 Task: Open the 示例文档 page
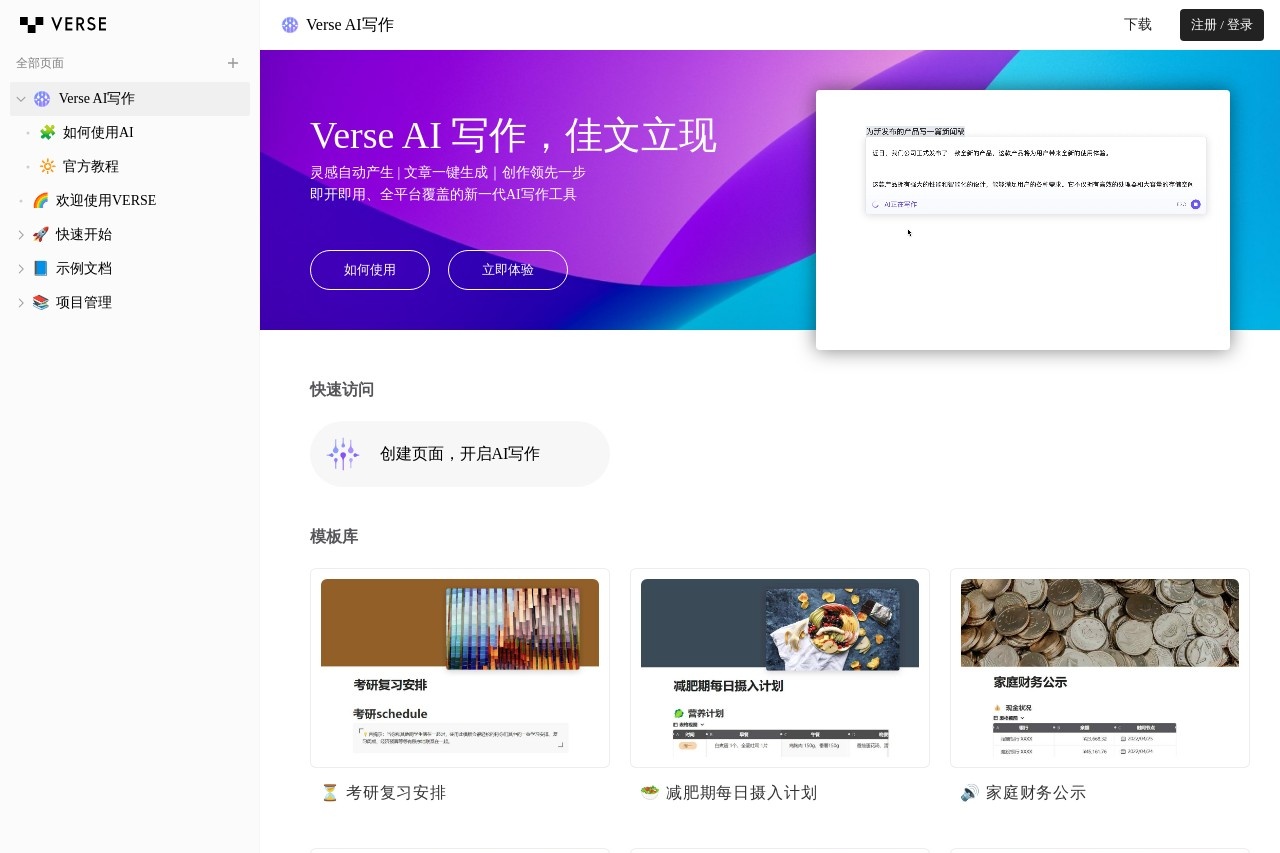tap(84, 268)
